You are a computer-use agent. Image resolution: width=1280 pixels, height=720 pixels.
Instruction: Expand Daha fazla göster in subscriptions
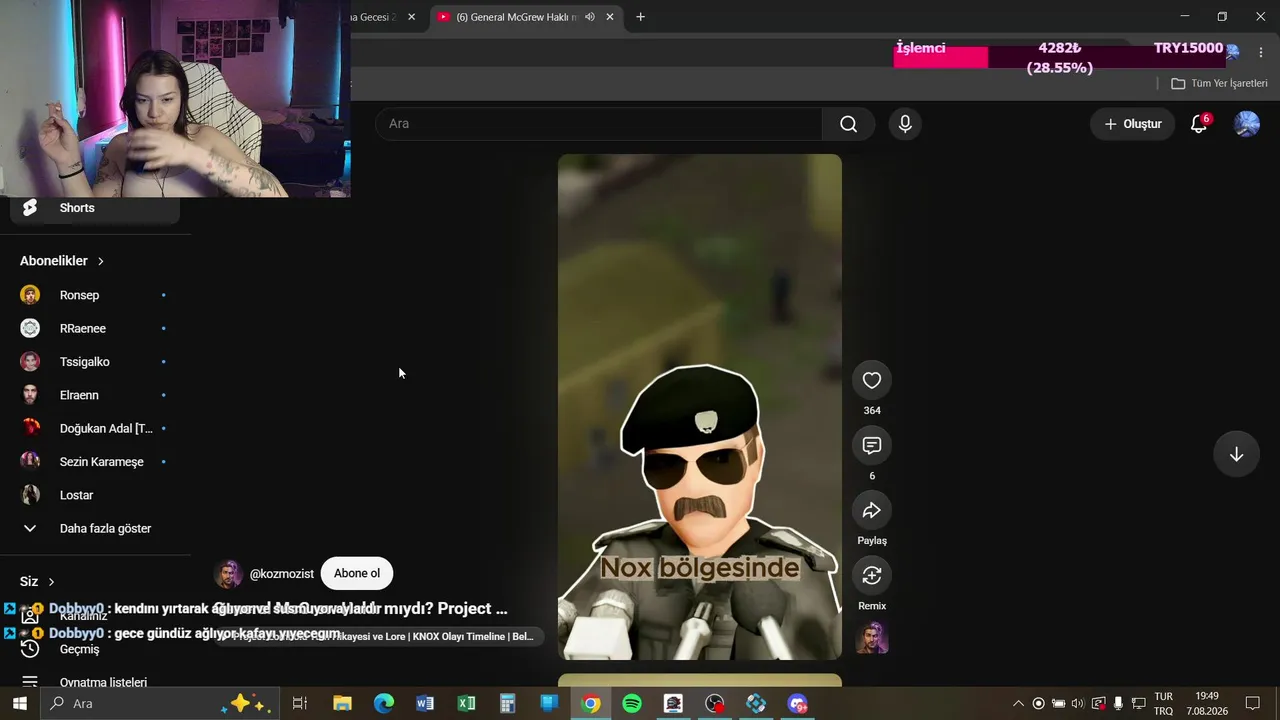tap(95, 528)
